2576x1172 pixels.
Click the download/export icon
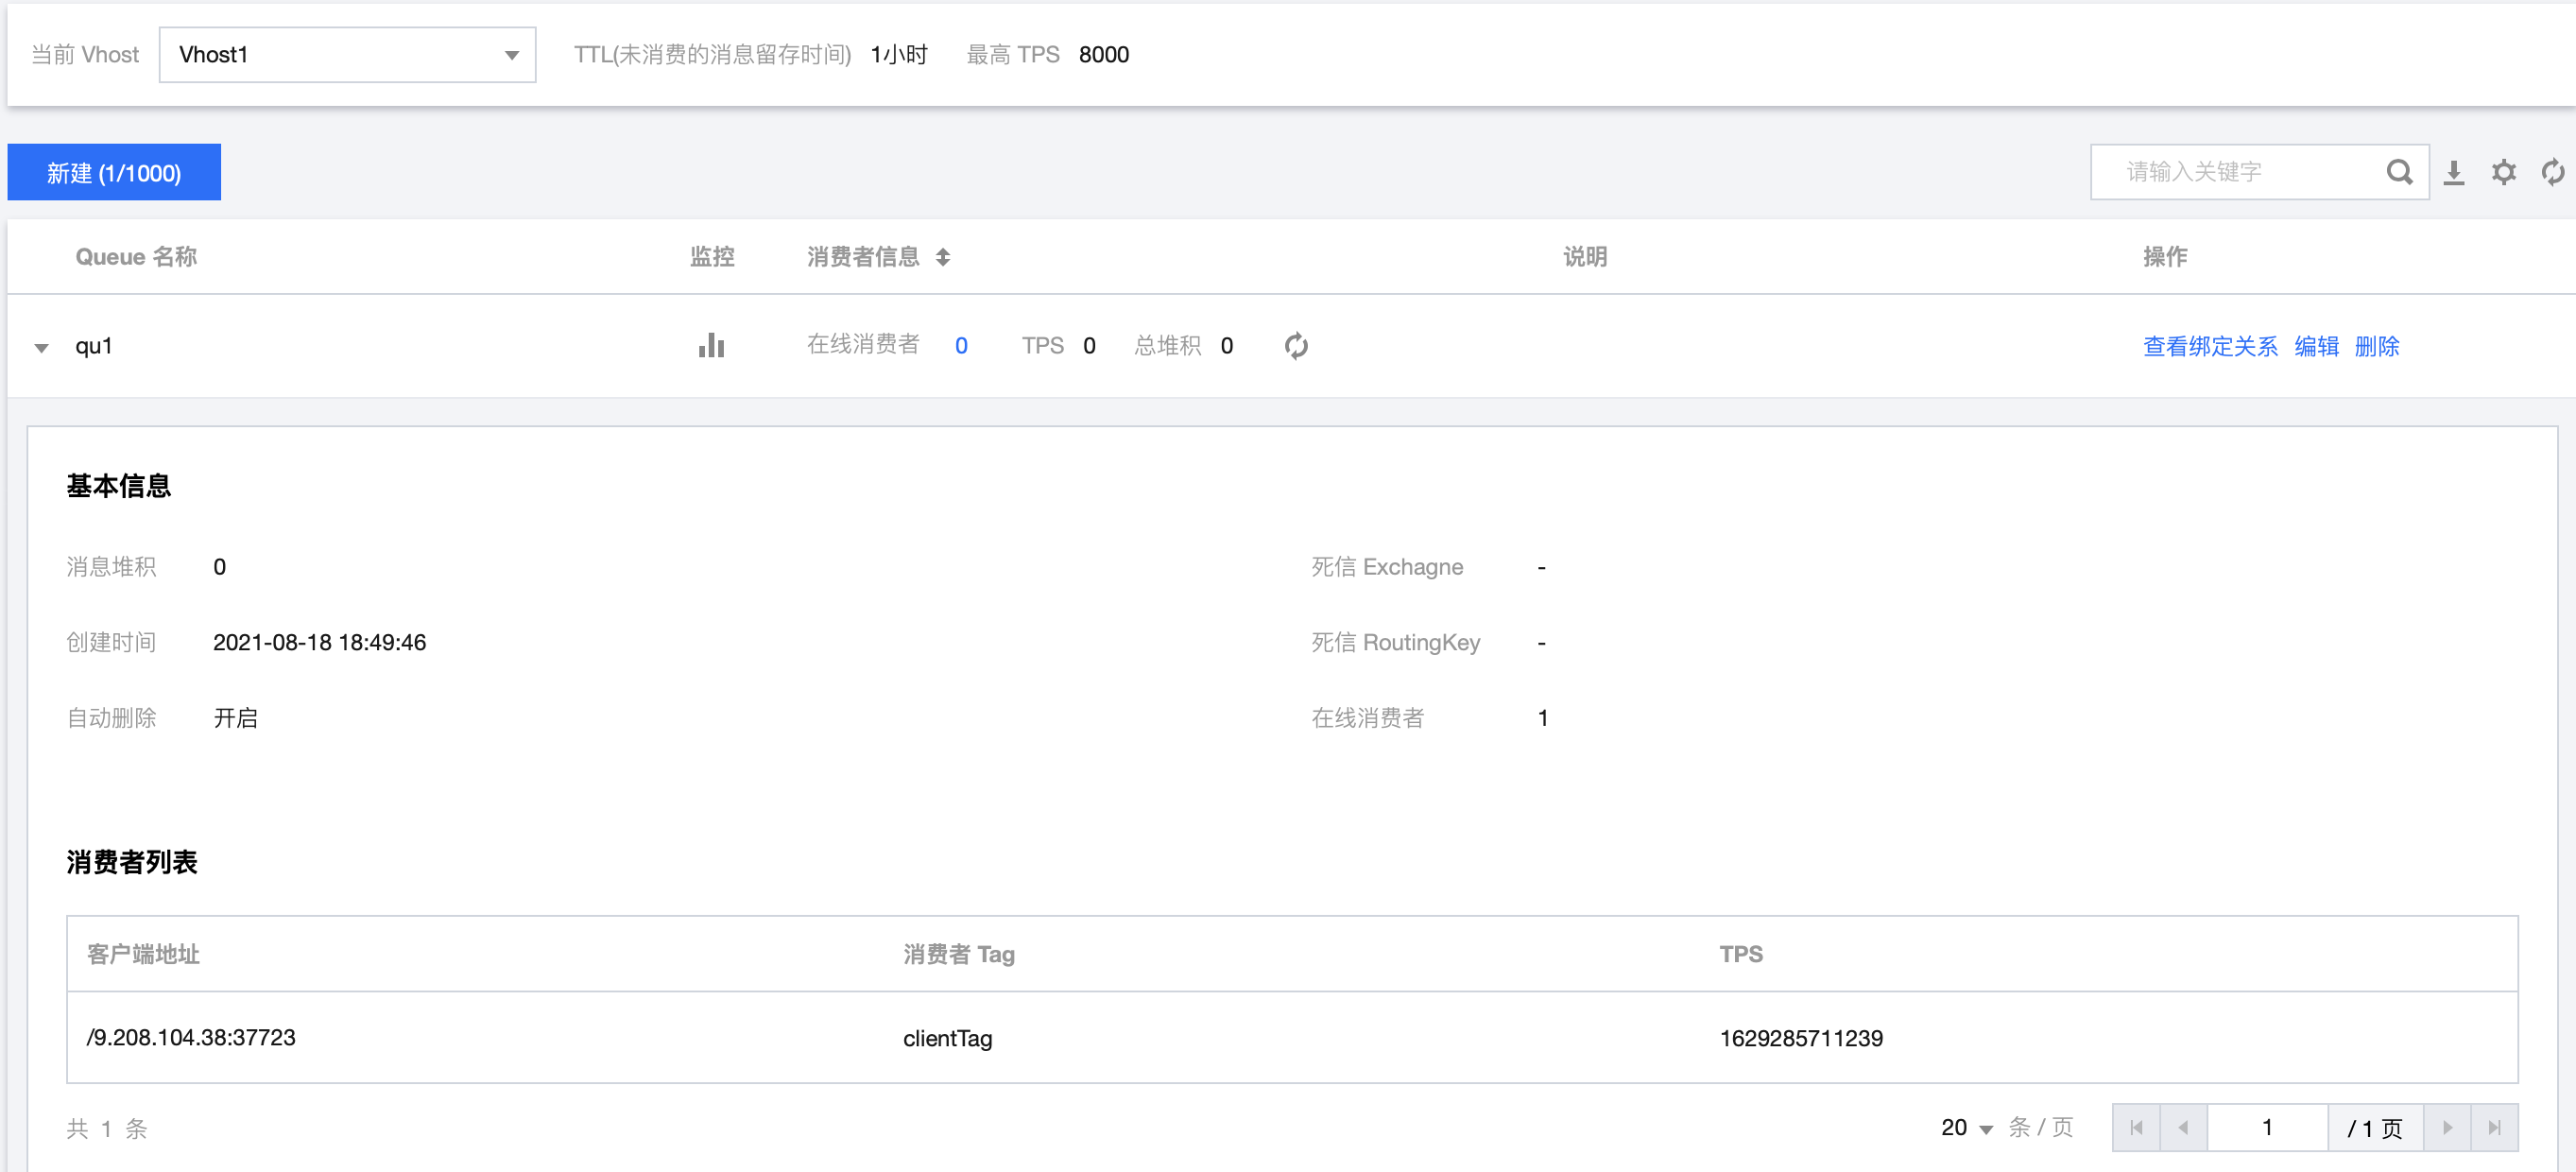click(2455, 171)
